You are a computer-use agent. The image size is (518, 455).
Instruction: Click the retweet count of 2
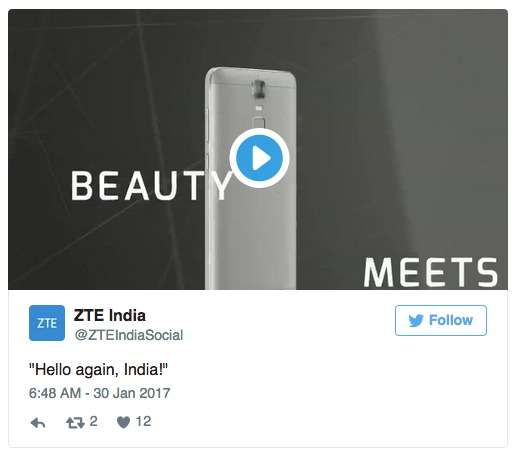point(93,421)
